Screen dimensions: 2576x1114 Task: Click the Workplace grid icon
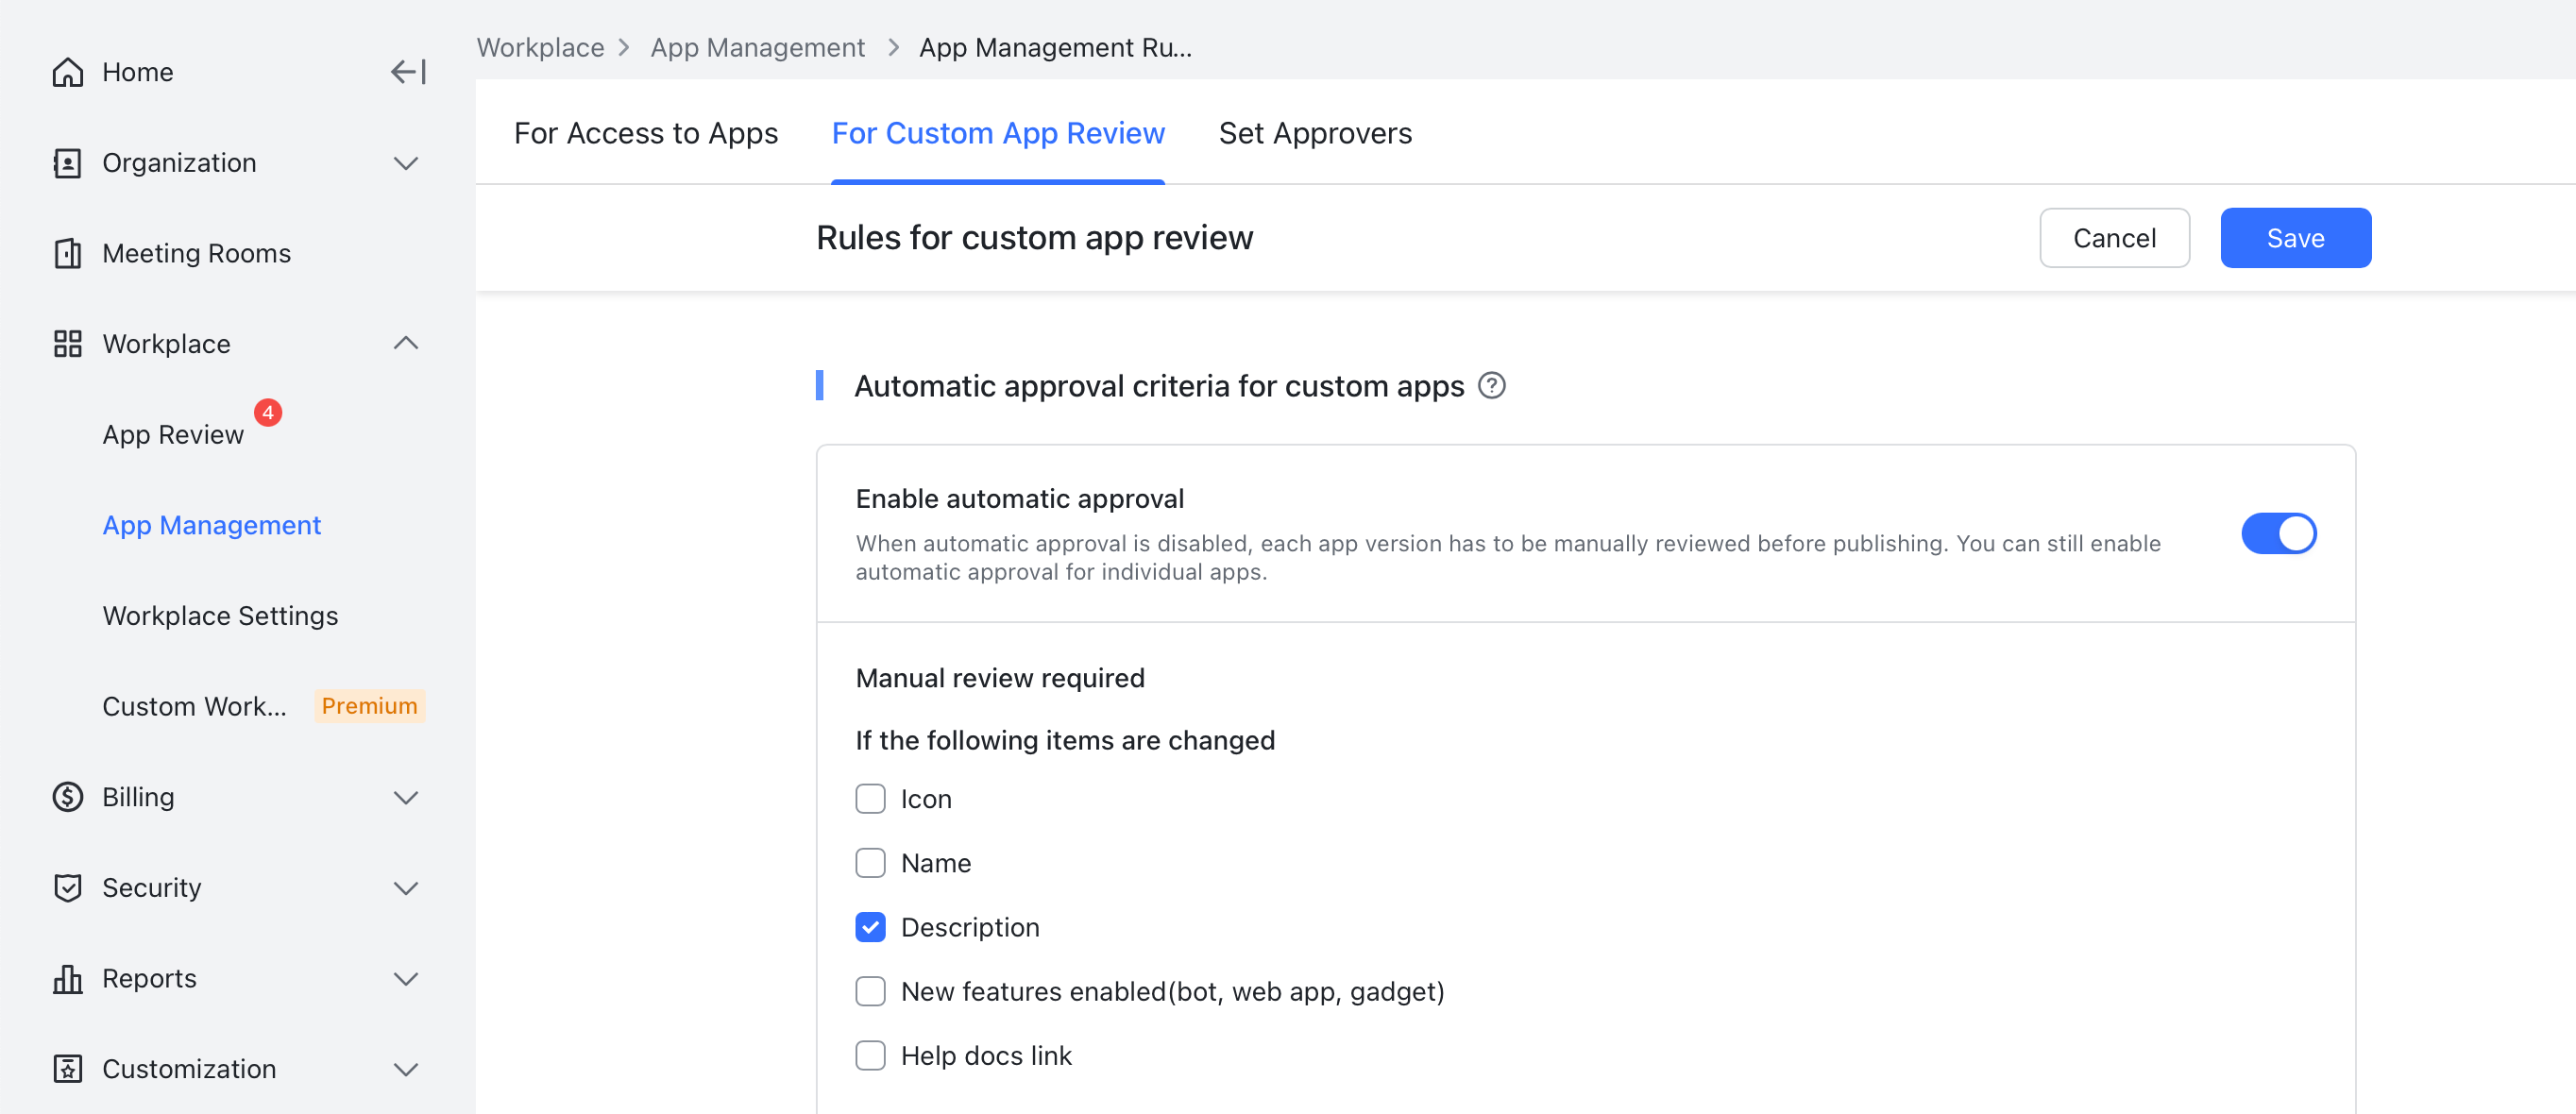pos(67,344)
